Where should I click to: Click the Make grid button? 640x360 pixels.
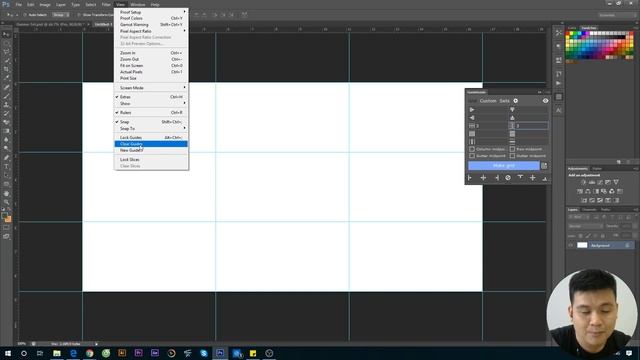click(x=504, y=165)
